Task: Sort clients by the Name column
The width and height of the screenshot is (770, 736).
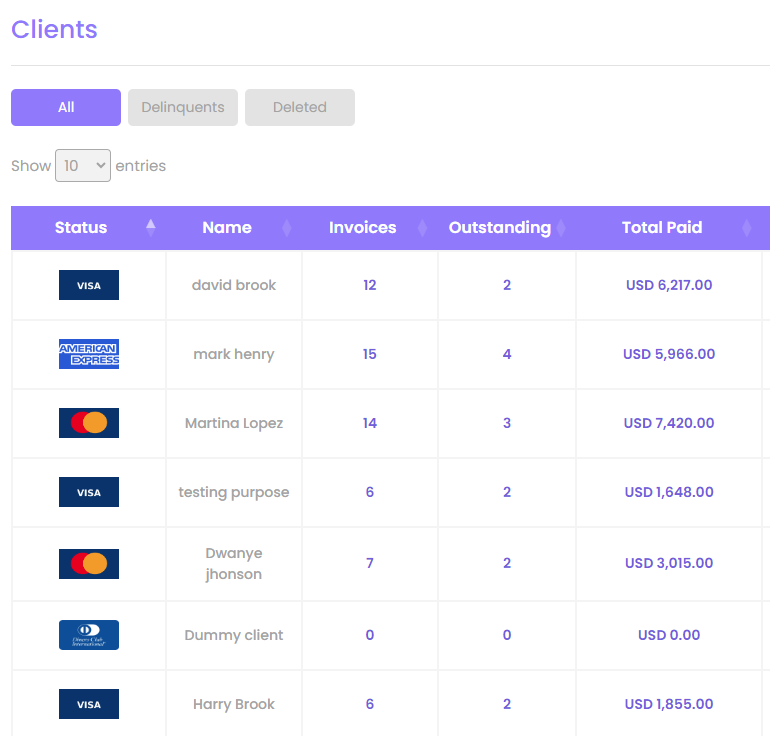Action: click(x=227, y=228)
